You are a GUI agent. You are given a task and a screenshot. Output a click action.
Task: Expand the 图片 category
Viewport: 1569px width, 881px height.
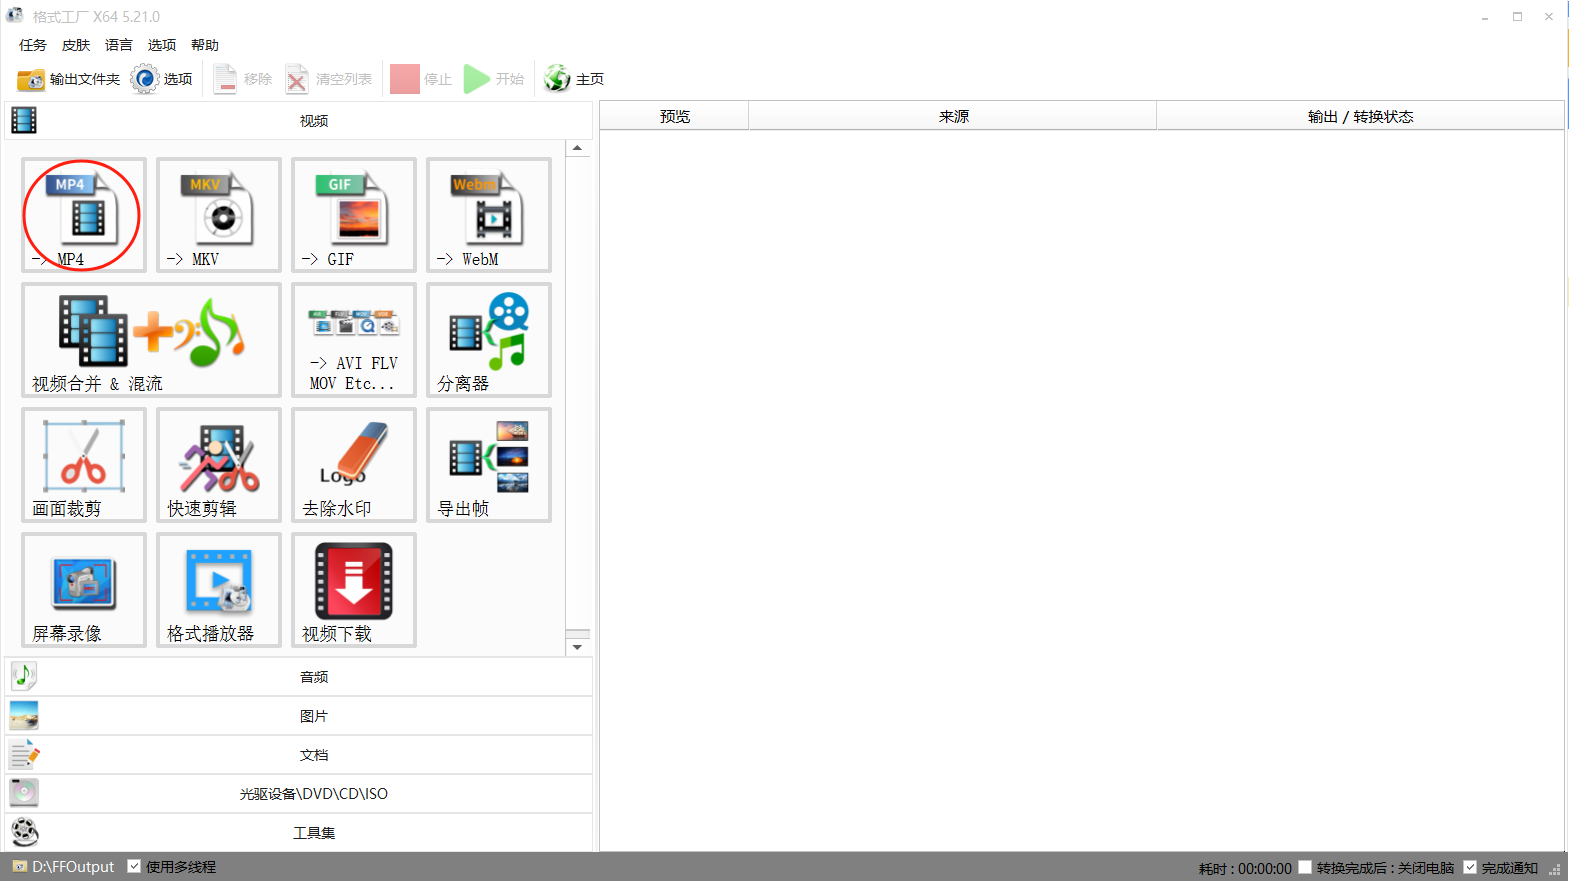[x=299, y=716]
